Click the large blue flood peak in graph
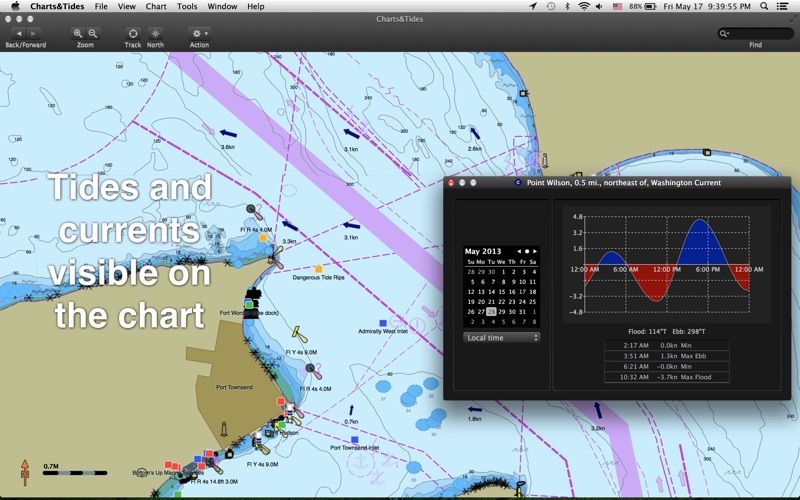This screenshot has width=800, height=500. pos(702,242)
